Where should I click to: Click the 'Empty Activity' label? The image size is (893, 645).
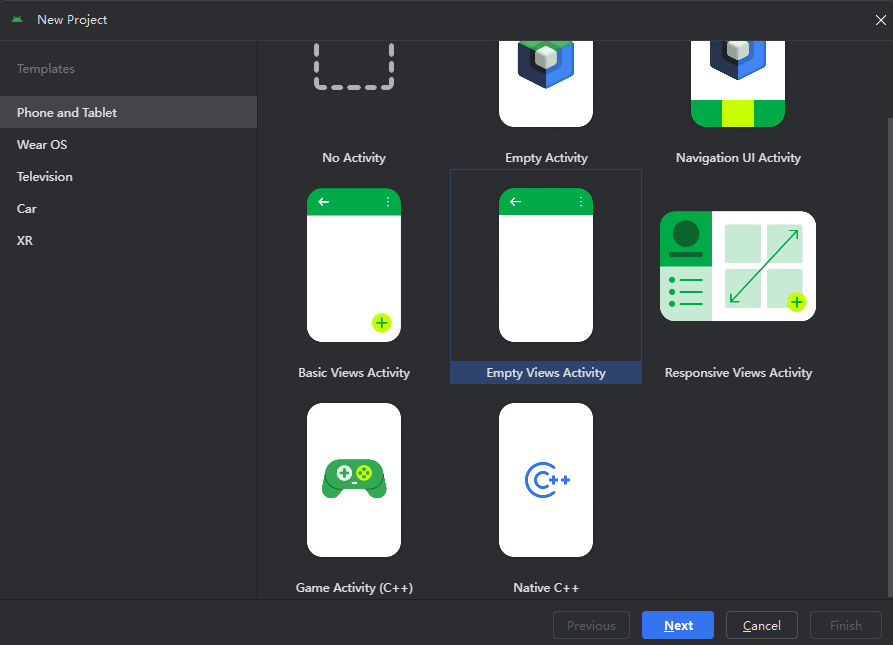click(x=546, y=158)
